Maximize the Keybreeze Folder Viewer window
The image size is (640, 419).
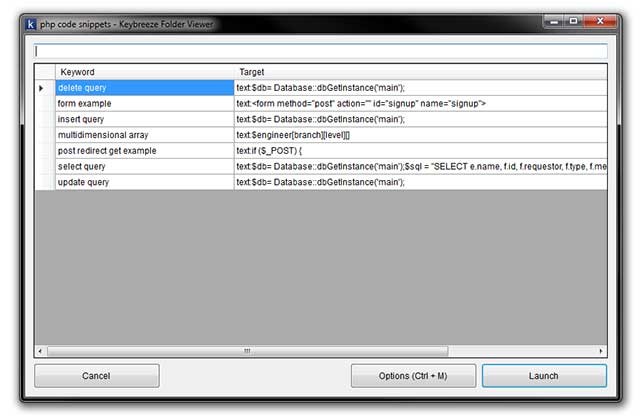click(x=574, y=20)
